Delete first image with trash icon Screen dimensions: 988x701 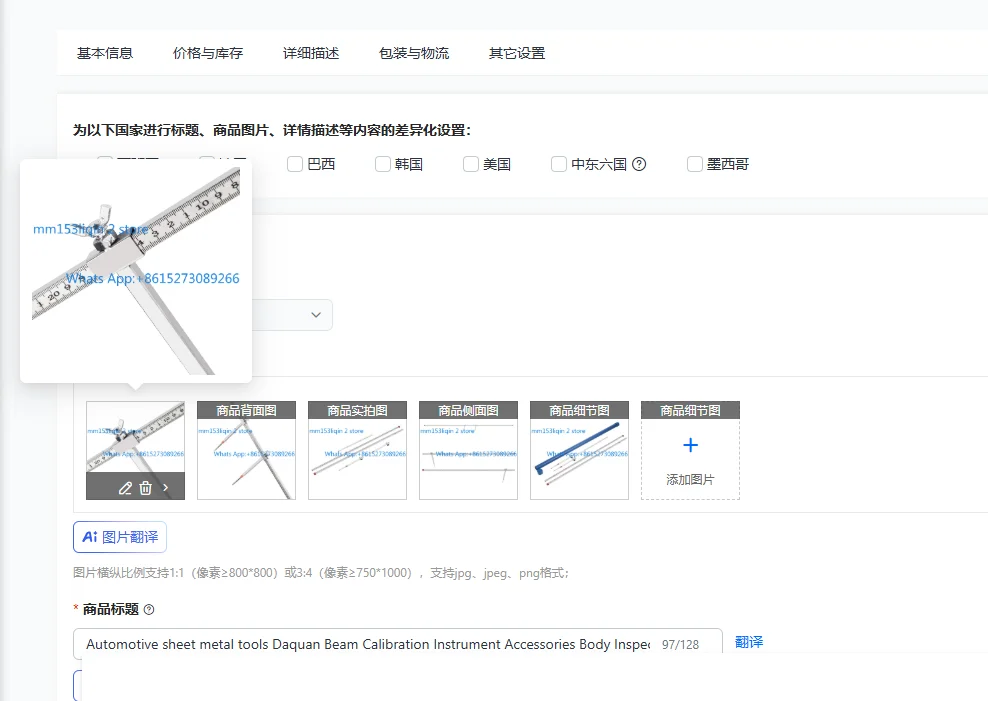coord(146,488)
